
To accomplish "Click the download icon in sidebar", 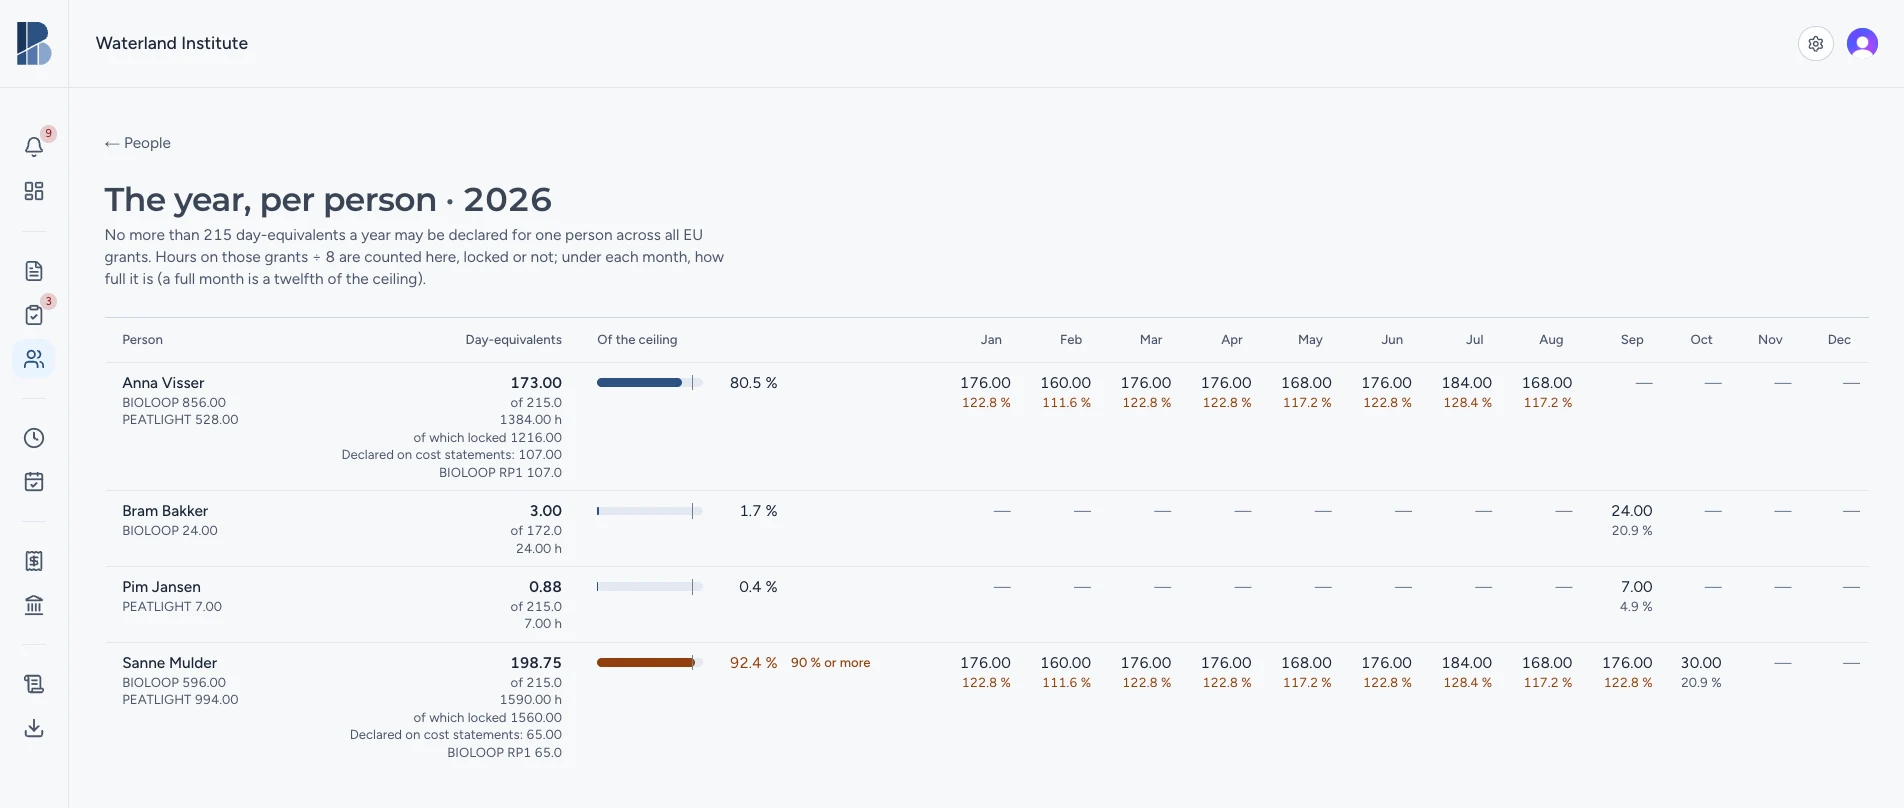I will 34,728.
